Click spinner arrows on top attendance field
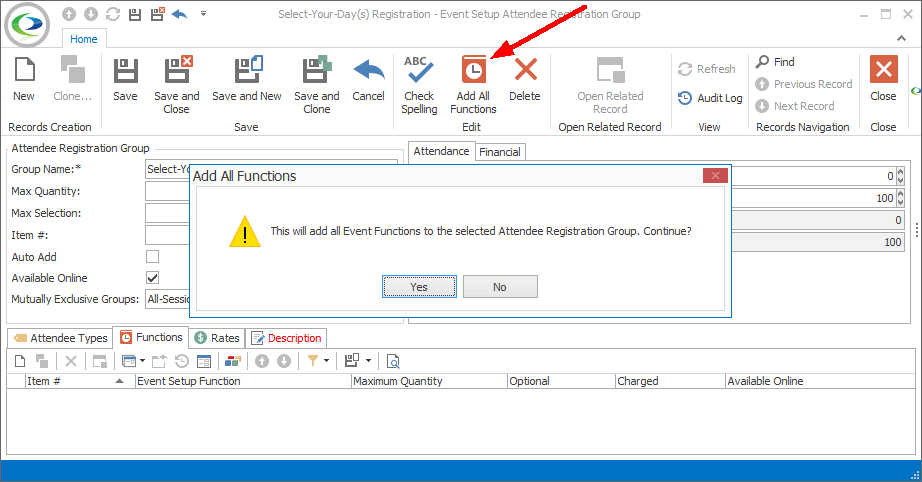The height and width of the screenshot is (482, 922). tap(900, 176)
